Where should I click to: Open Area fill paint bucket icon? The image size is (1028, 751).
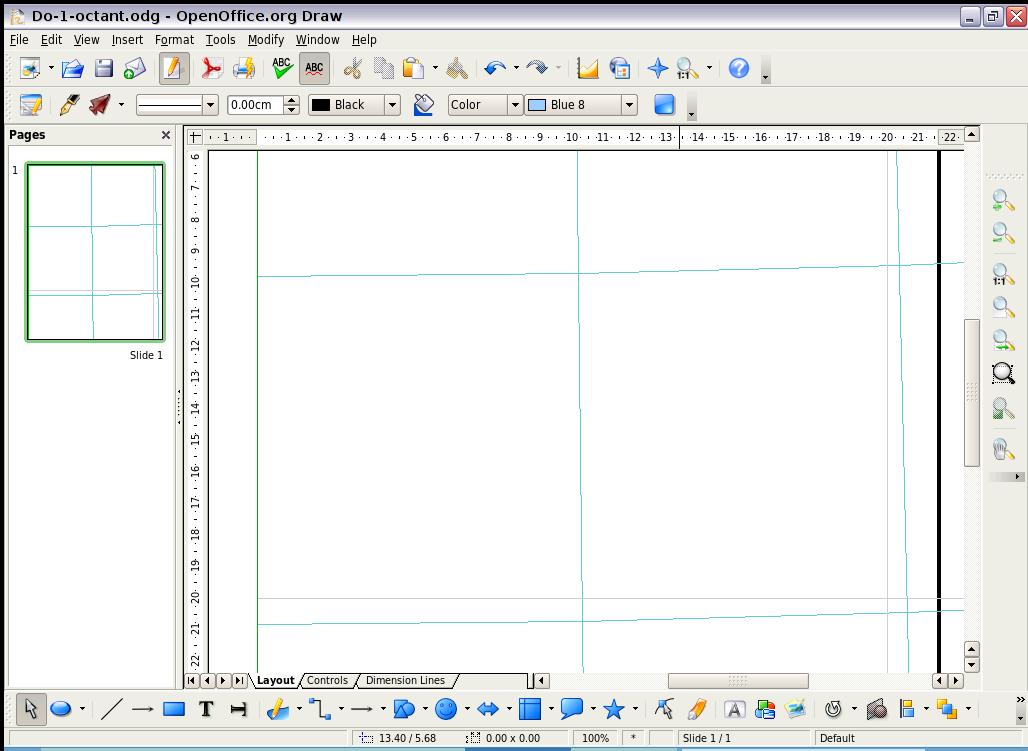pyautogui.click(x=424, y=105)
